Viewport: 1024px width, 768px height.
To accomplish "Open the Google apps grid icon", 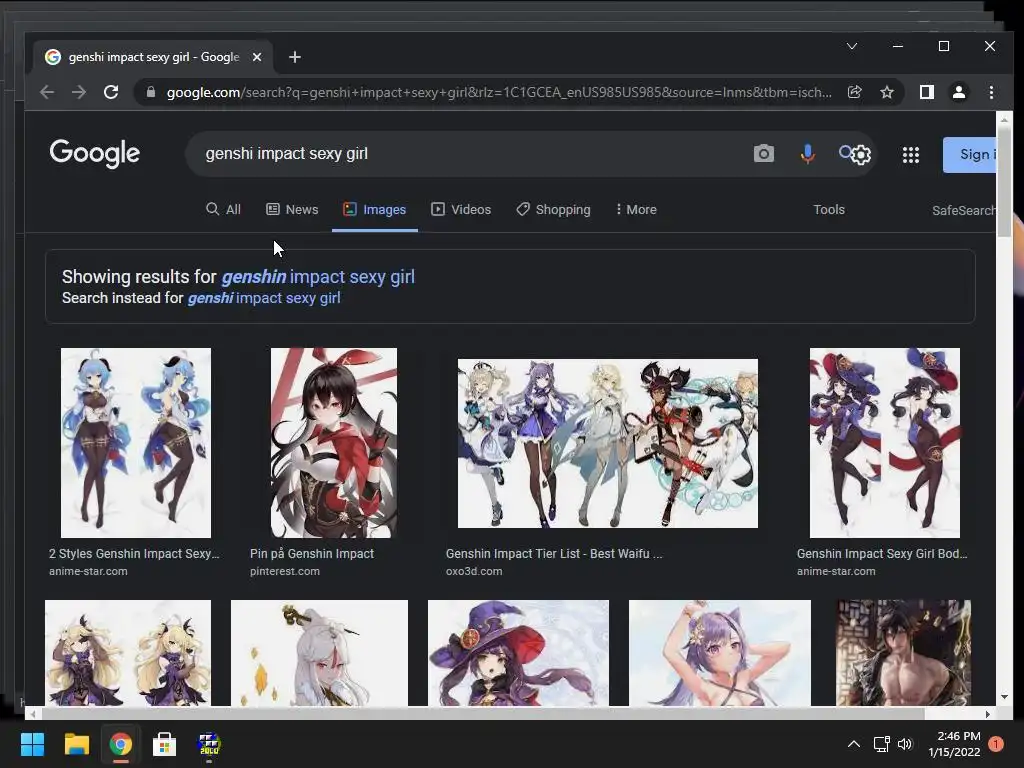I will pyautogui.click(x=911, y=155).
